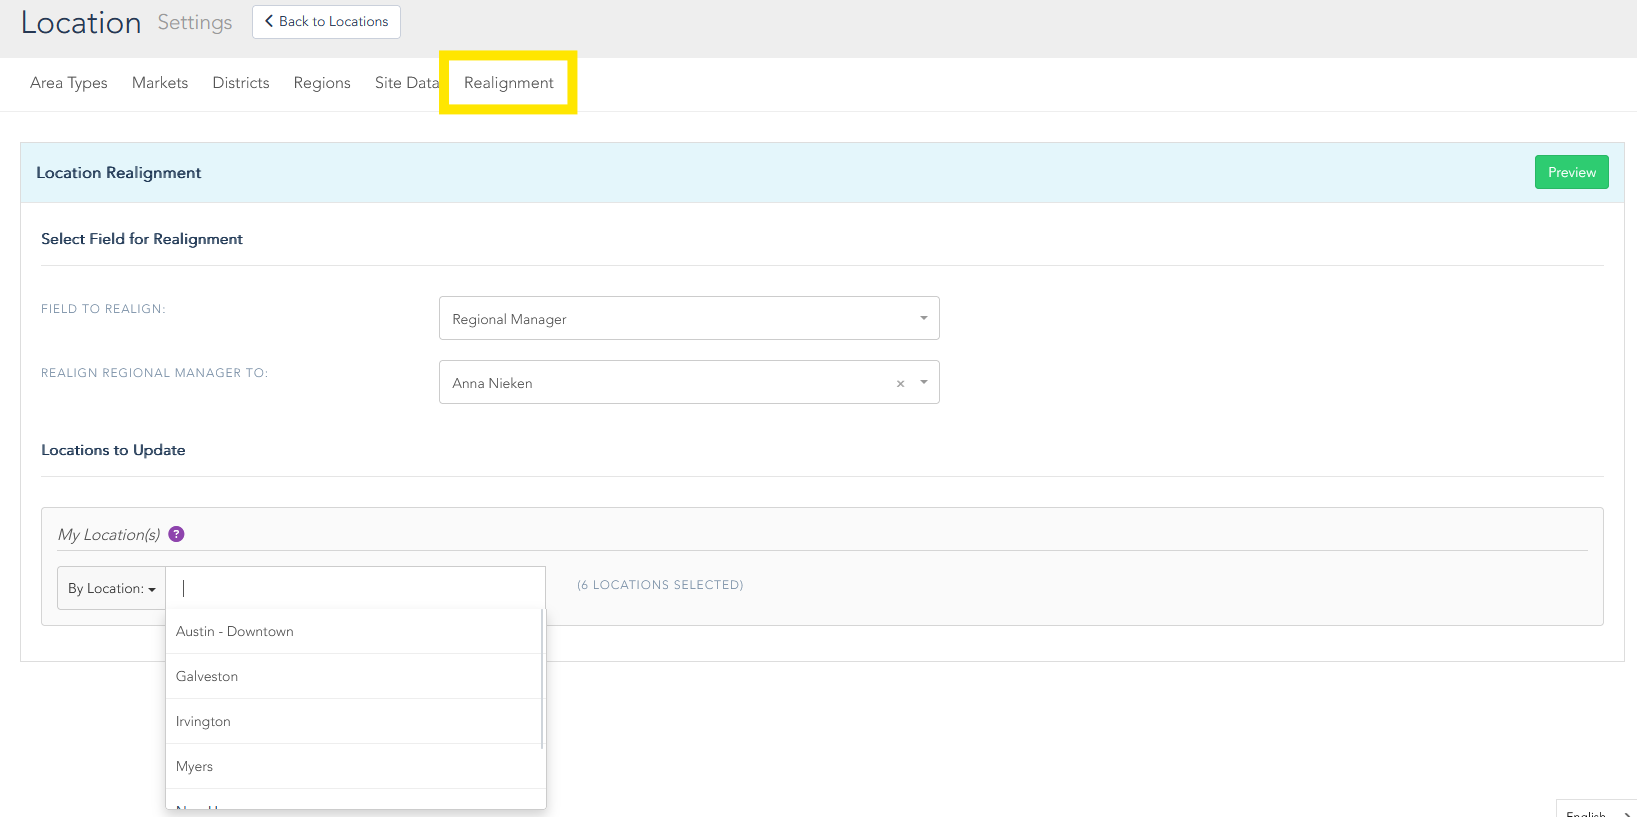Image resolution: width=1637 pixels, height=817 pixels.
Task: Clear Anna Nieken using the x icon
Action: point(900,384)
